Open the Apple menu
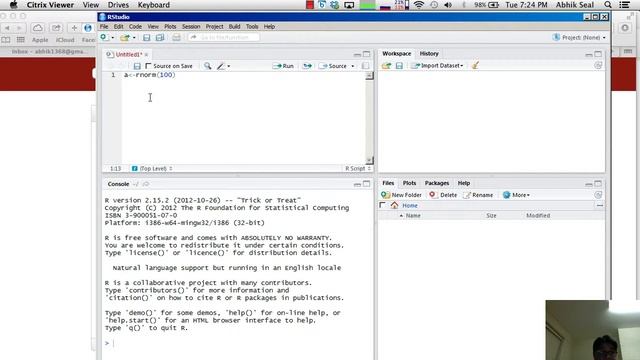Viewport: 640px width, 360px height. click(13, 4)
